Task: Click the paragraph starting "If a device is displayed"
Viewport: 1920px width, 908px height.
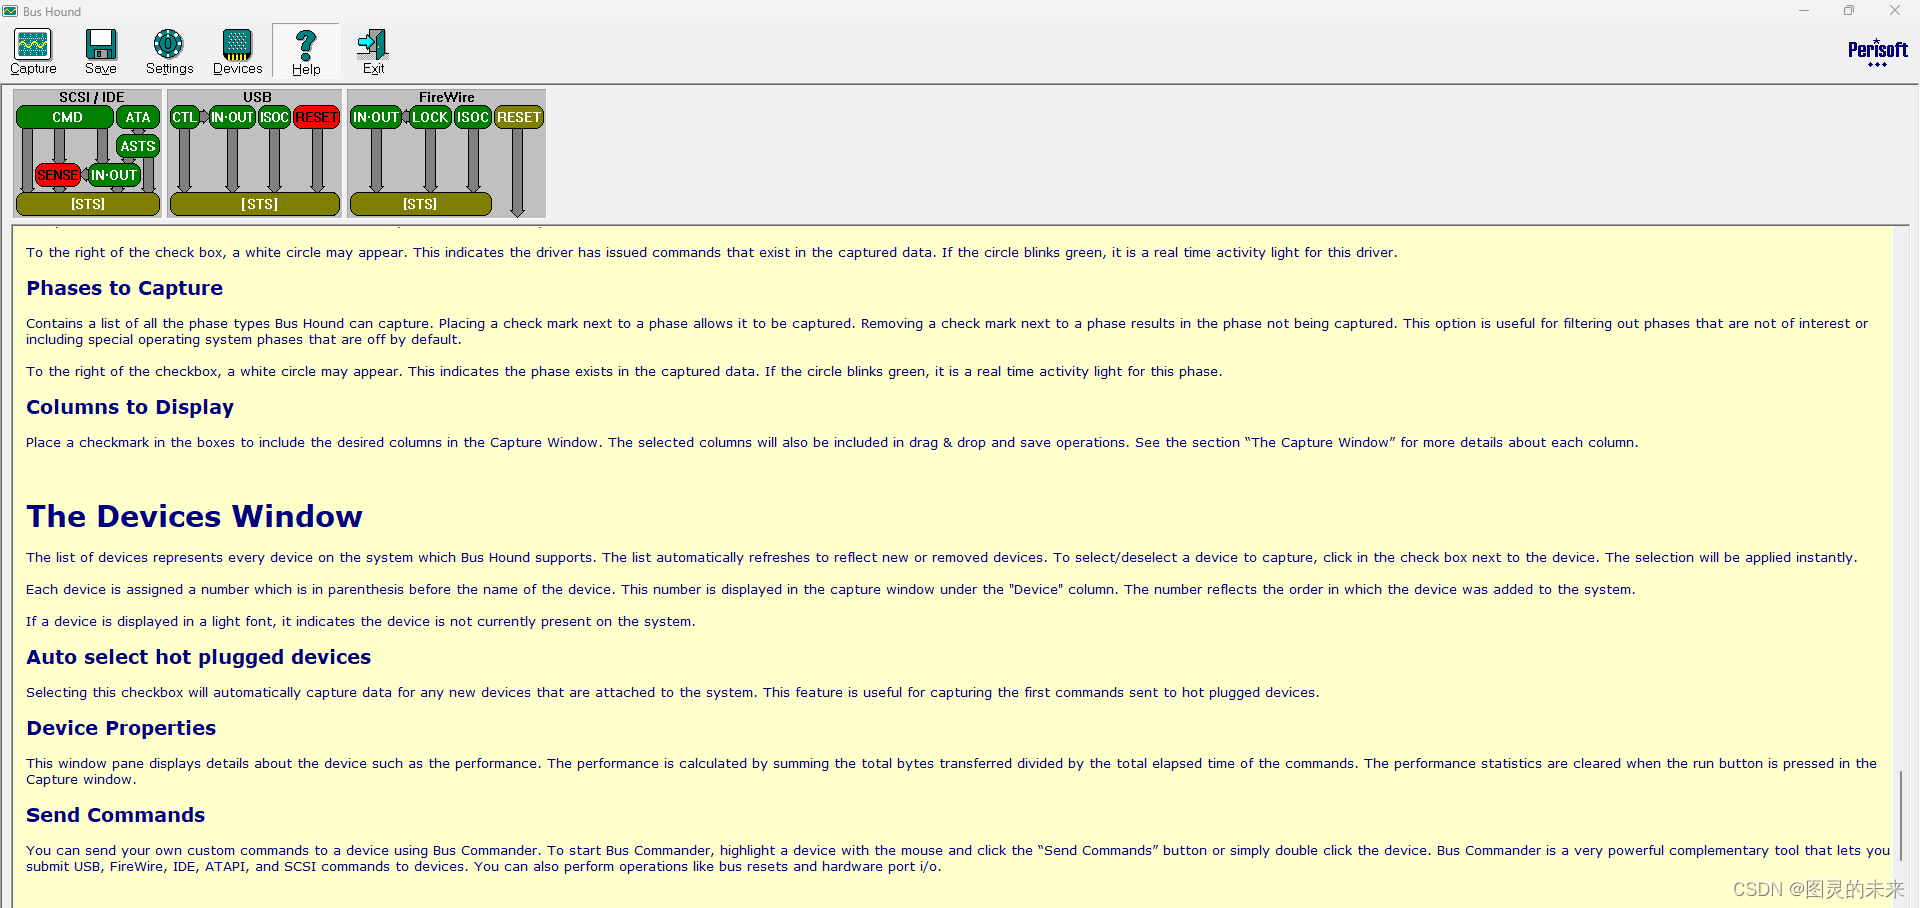Action: 361,622
